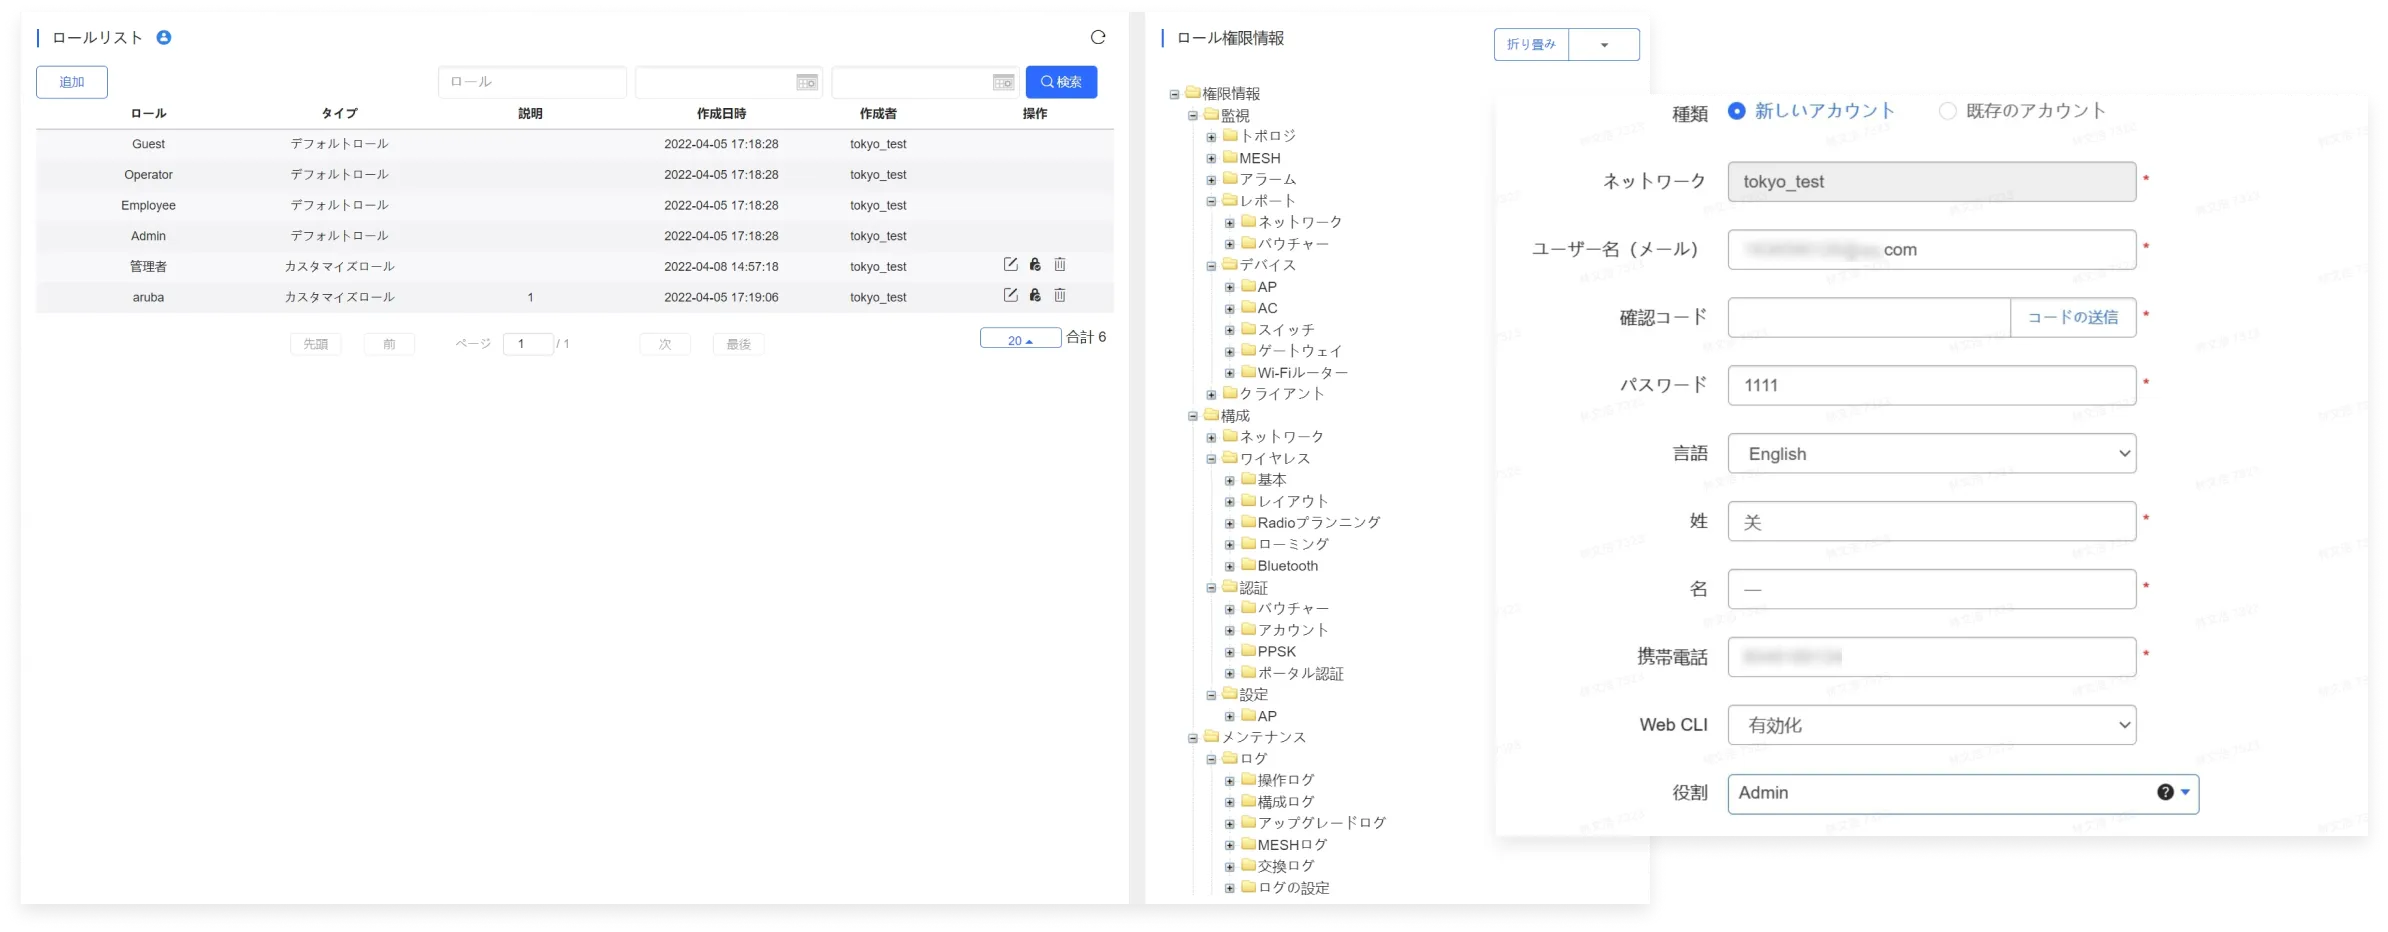Open the Web CLI 有効化 dropdown
The image size is (2388, 932).
(1931, 725)
